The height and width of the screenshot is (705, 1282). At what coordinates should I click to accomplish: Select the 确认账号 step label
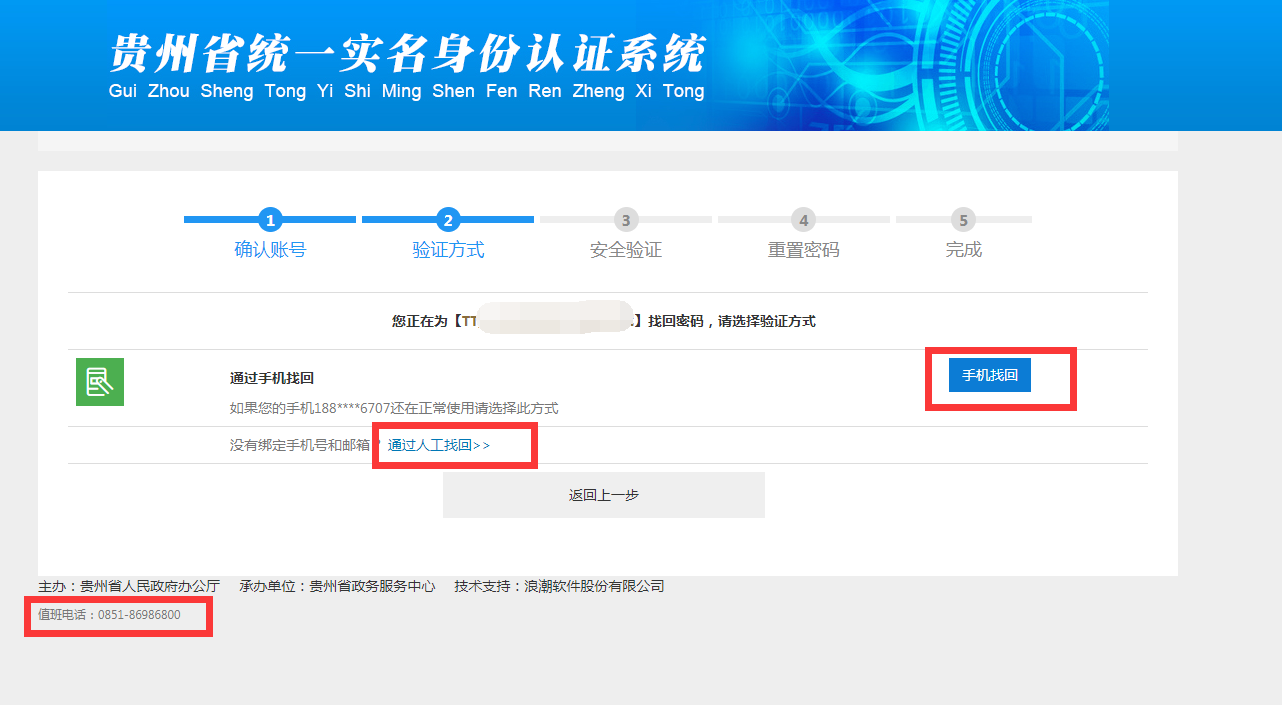pos(270,250)
